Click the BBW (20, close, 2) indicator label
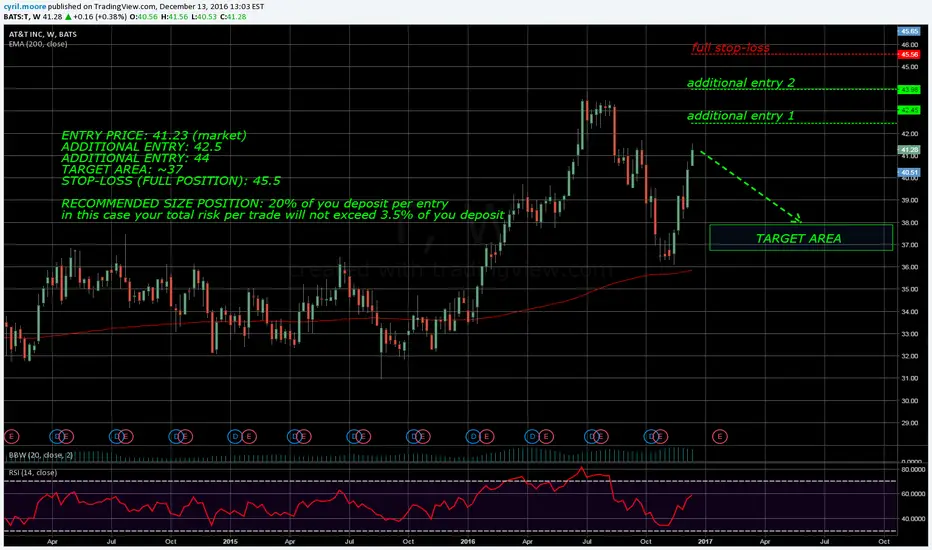Screen dimensions: 932x550 (x=41, y=455)
